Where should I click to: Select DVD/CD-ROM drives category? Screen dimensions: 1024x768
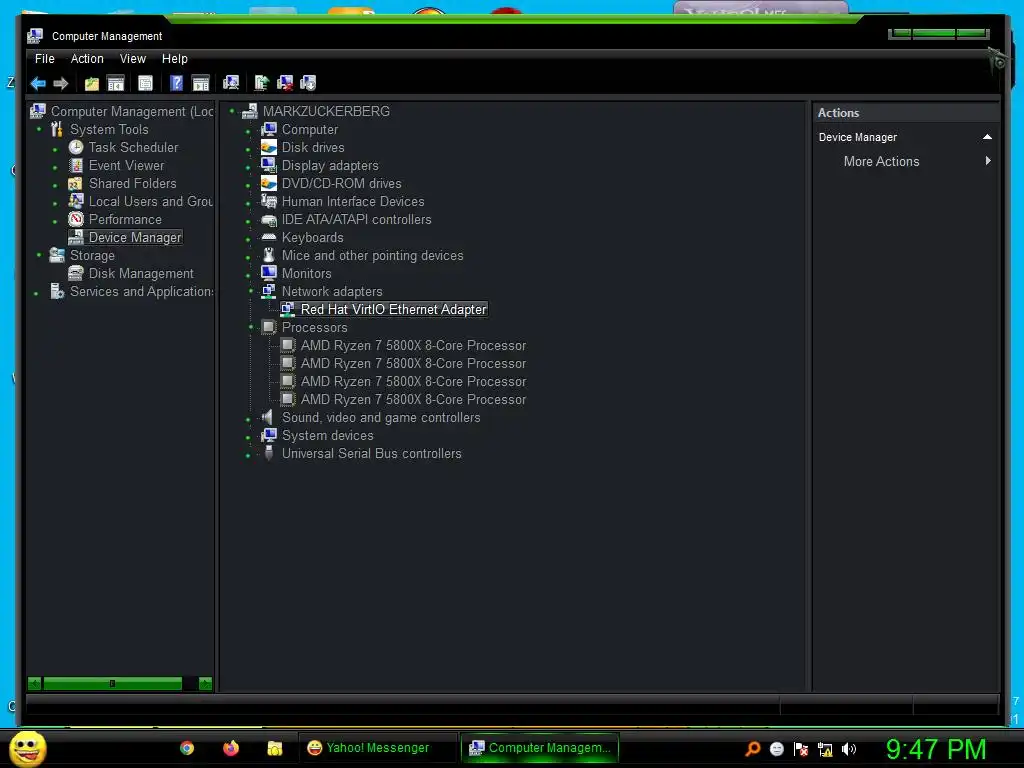point(342,184)
